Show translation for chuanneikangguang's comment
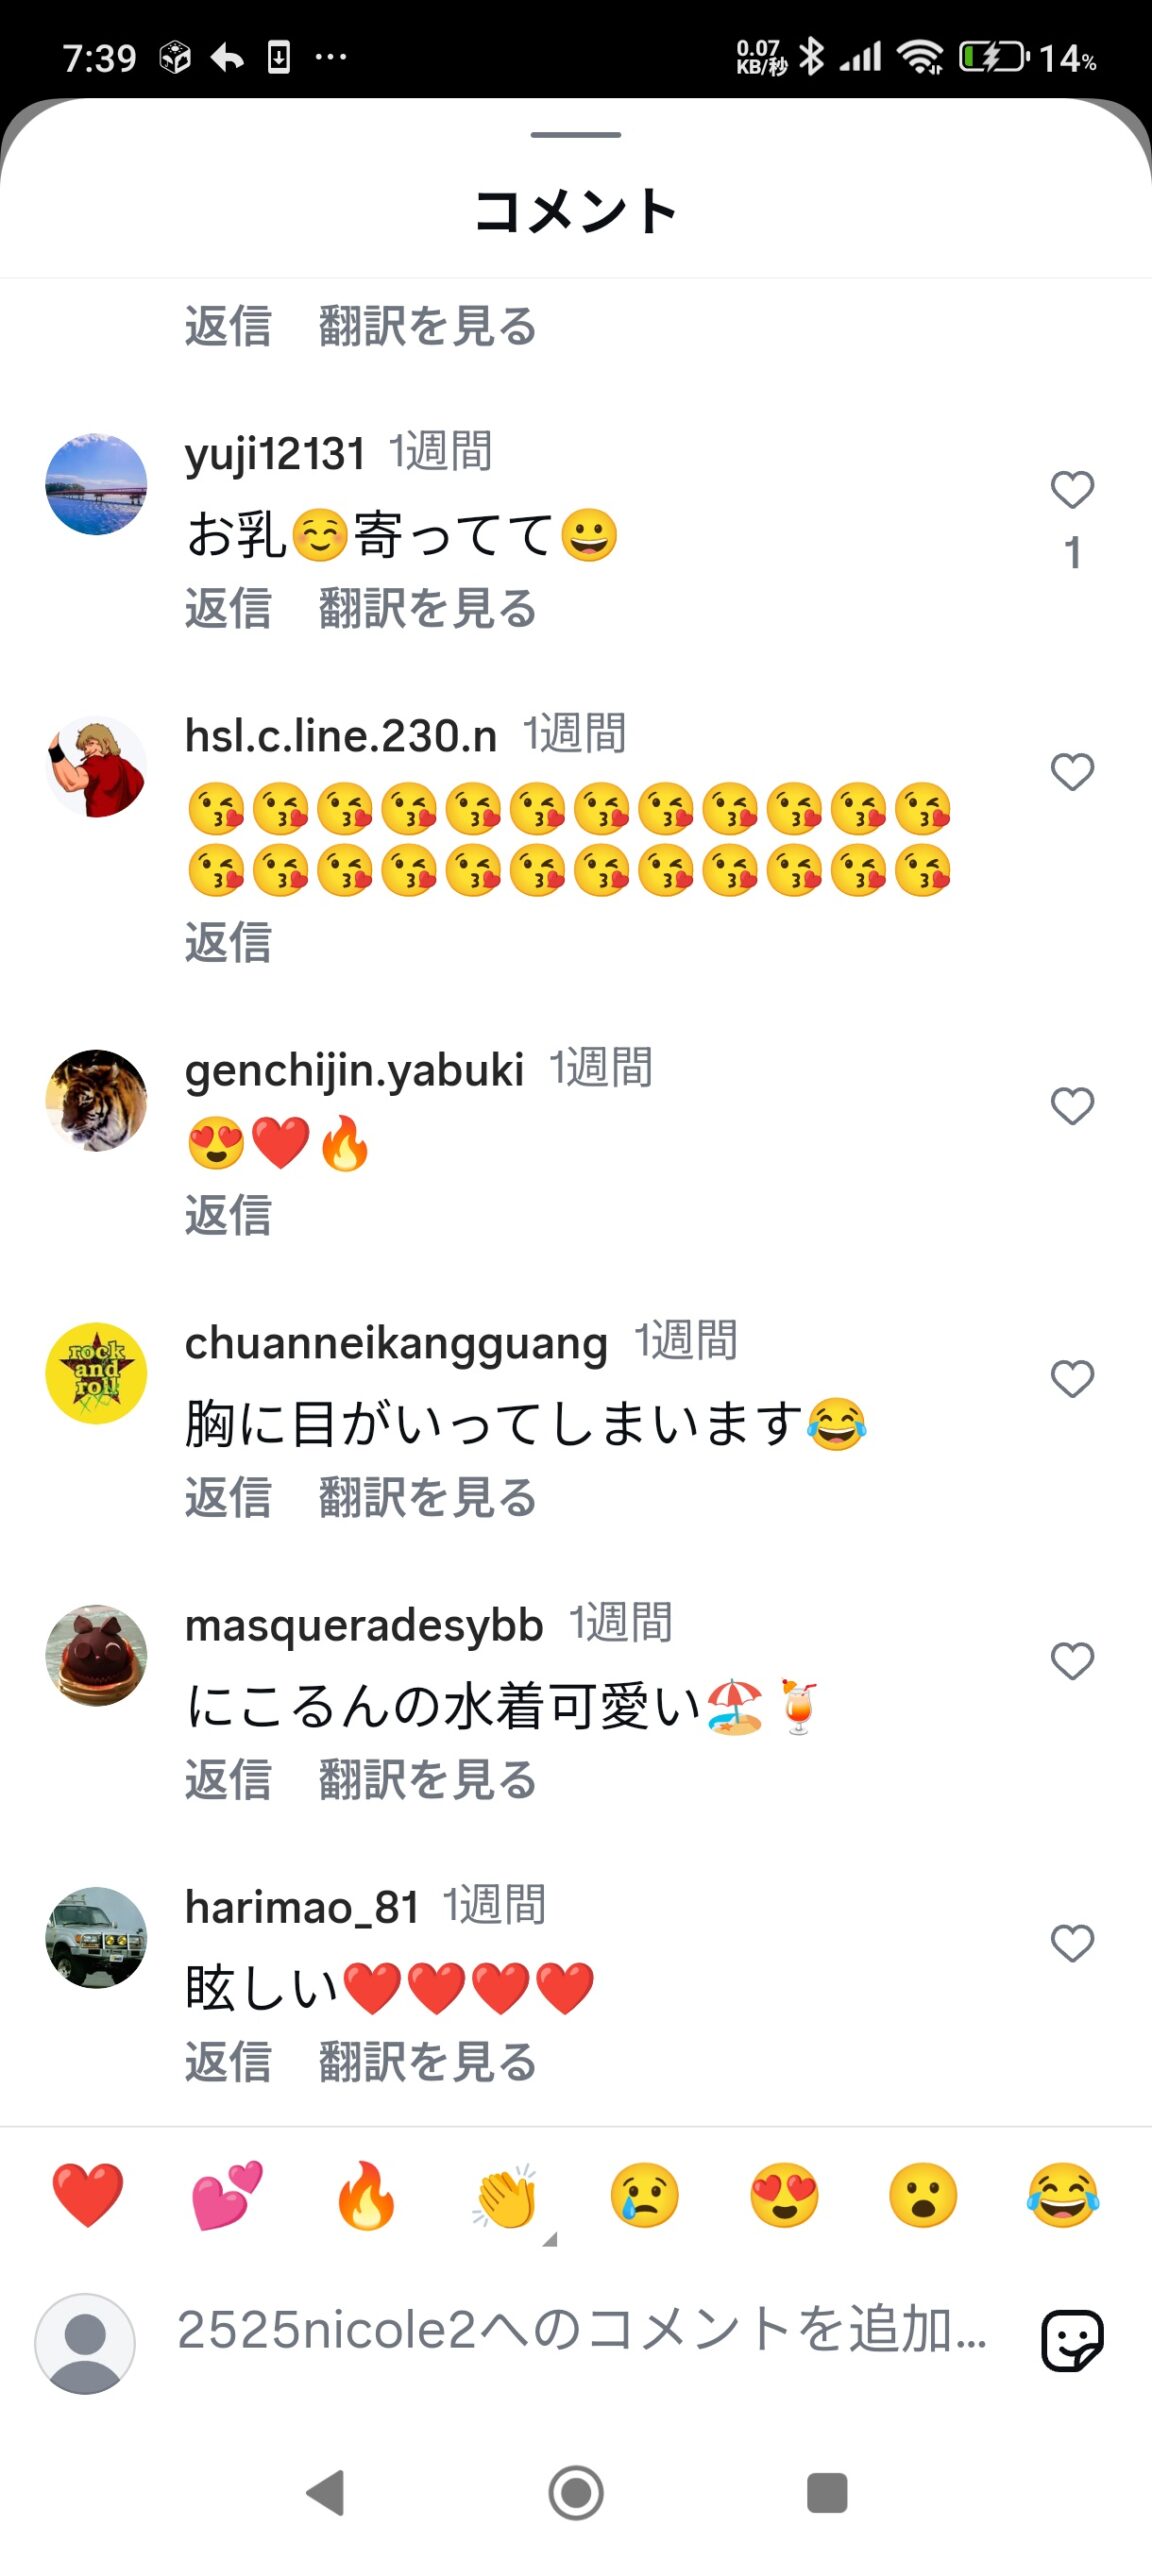The height and width of the screenshot is (2560, 1152). pyautogui.click(x=428, y=1497)
